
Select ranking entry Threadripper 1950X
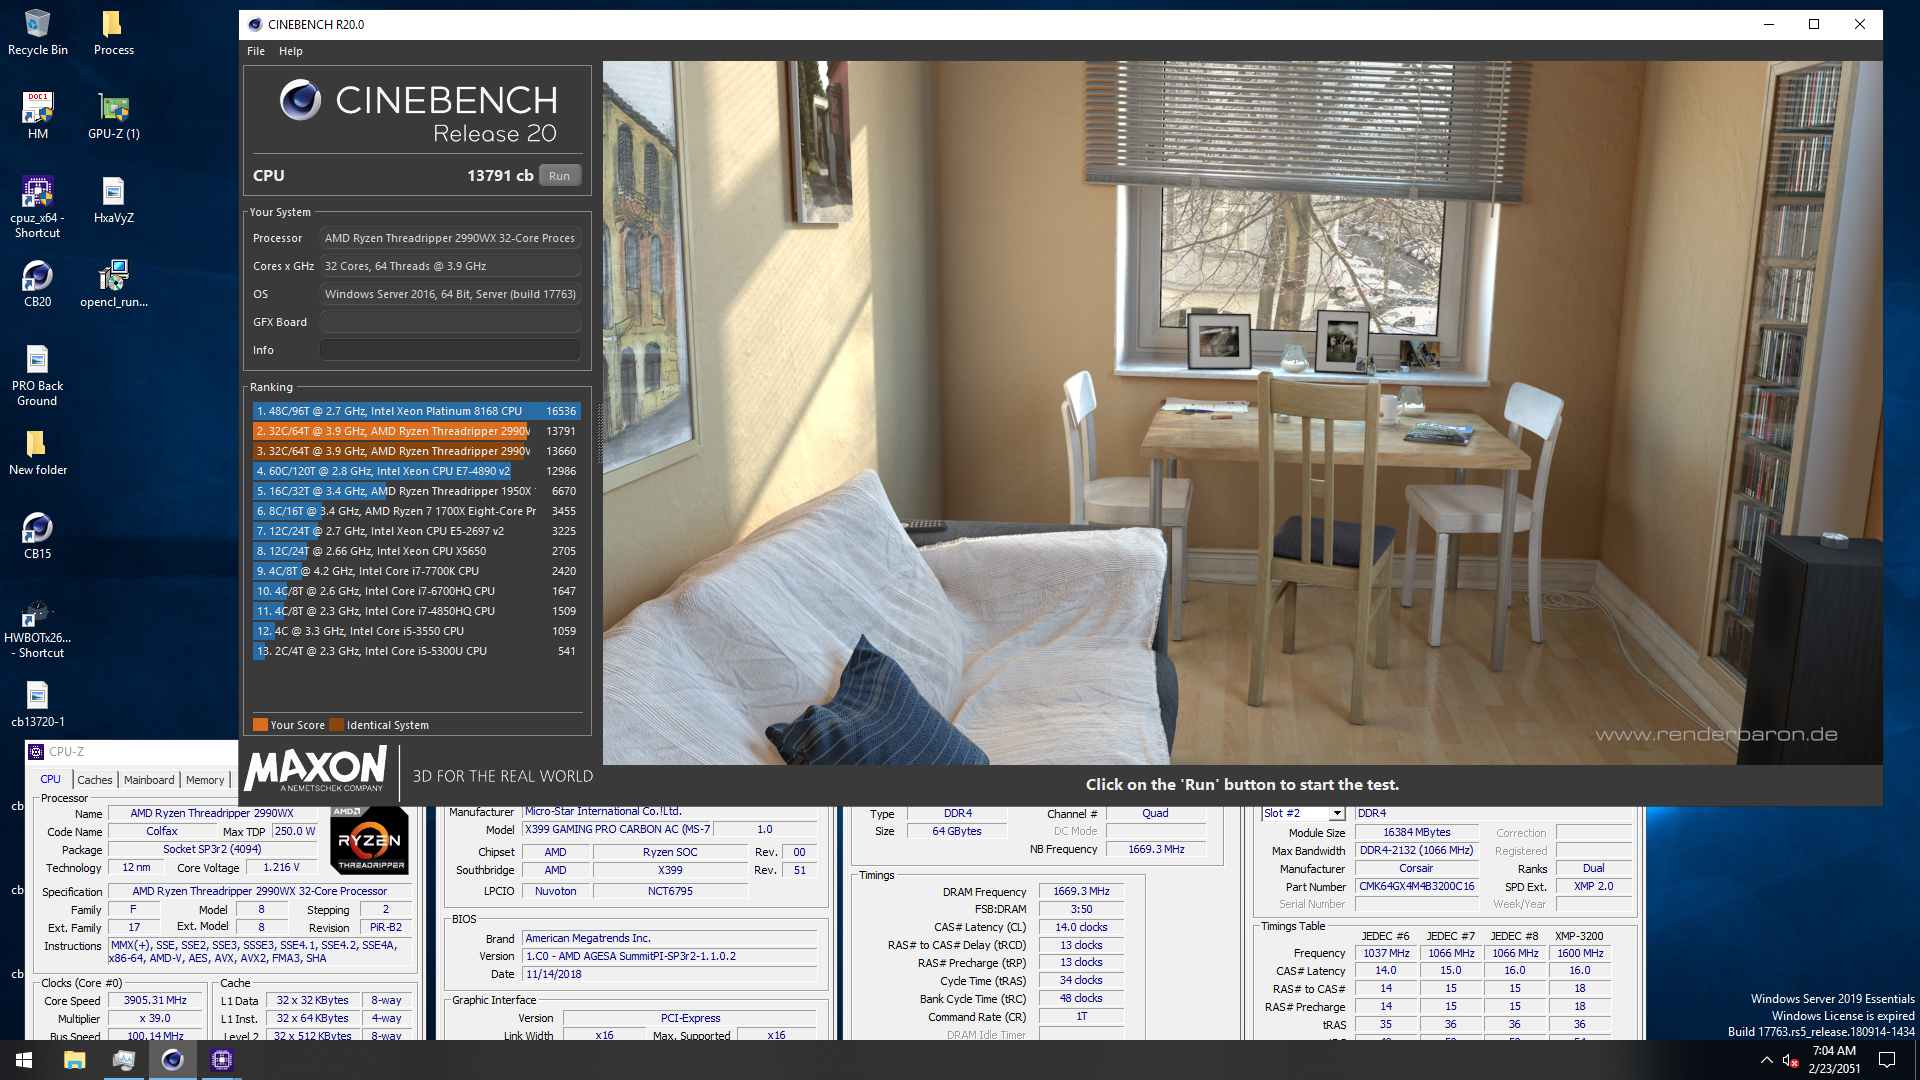(416, 491)
